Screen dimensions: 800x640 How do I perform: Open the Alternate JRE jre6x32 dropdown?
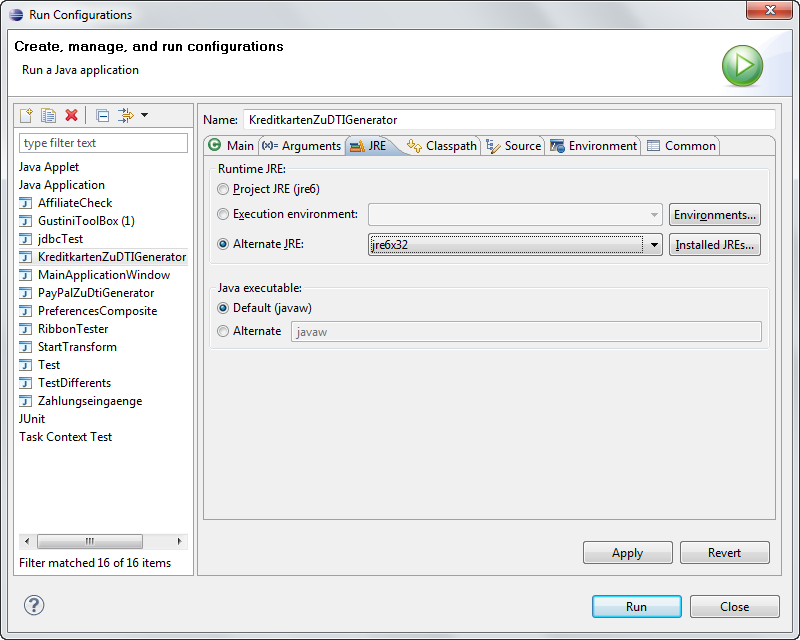(653, 245)
